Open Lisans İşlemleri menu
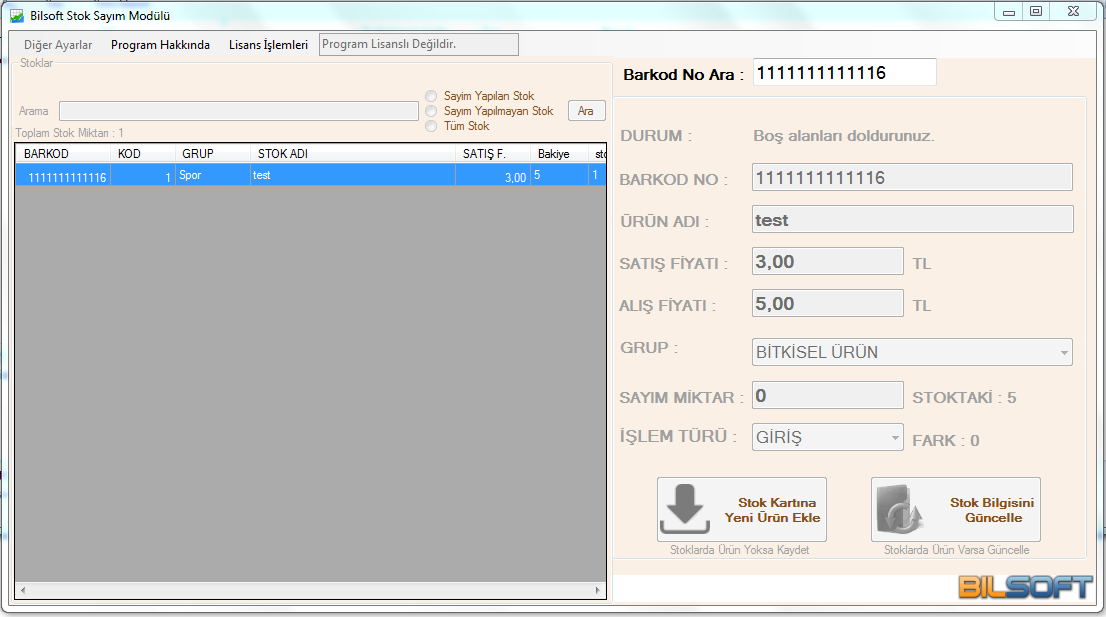 (268, 44)
